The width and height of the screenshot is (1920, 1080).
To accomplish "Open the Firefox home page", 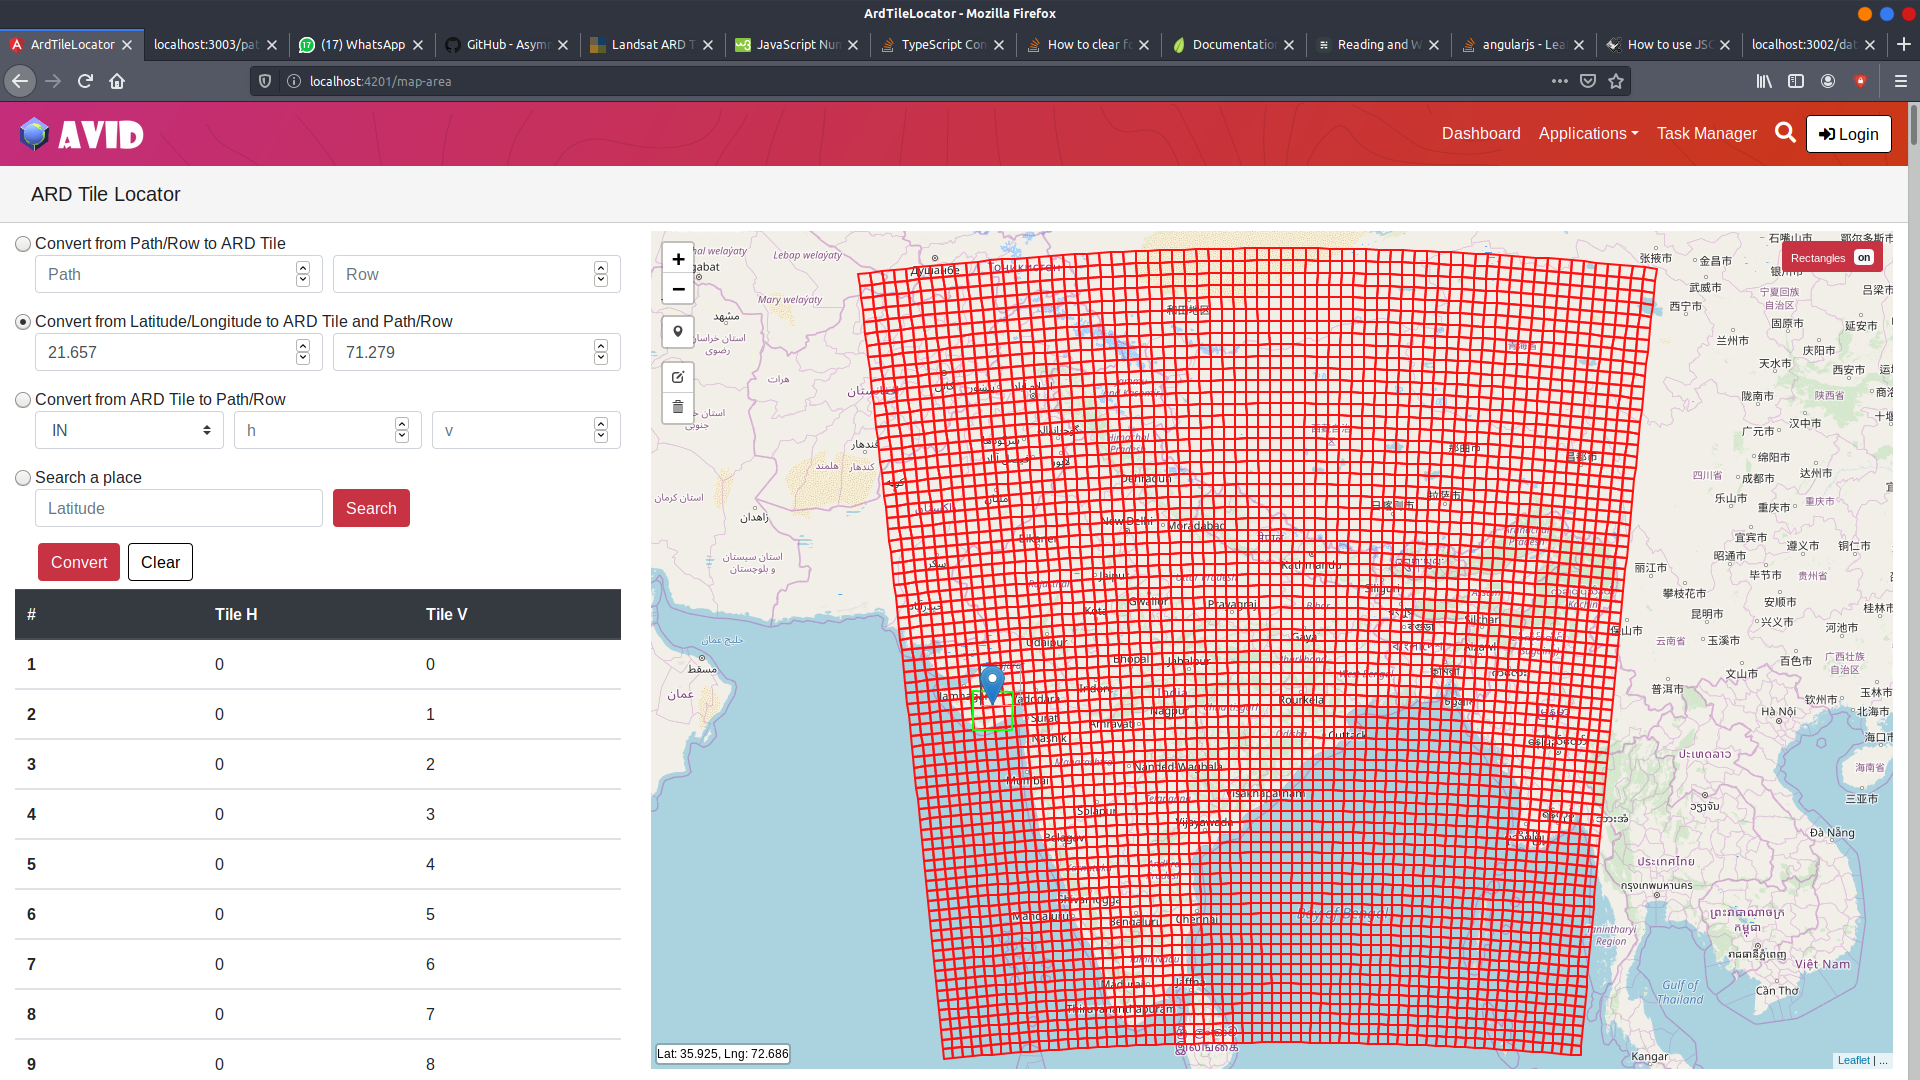I will [x=117, y=81].
